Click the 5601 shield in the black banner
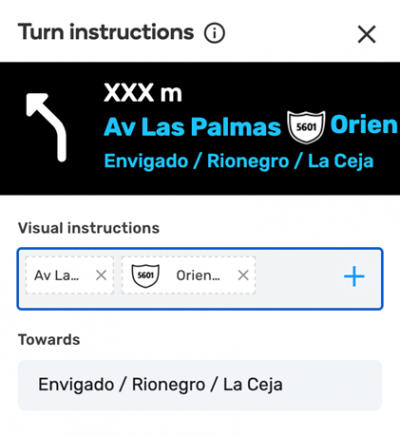This screenshot has height=436, width=400. point(306,127)
